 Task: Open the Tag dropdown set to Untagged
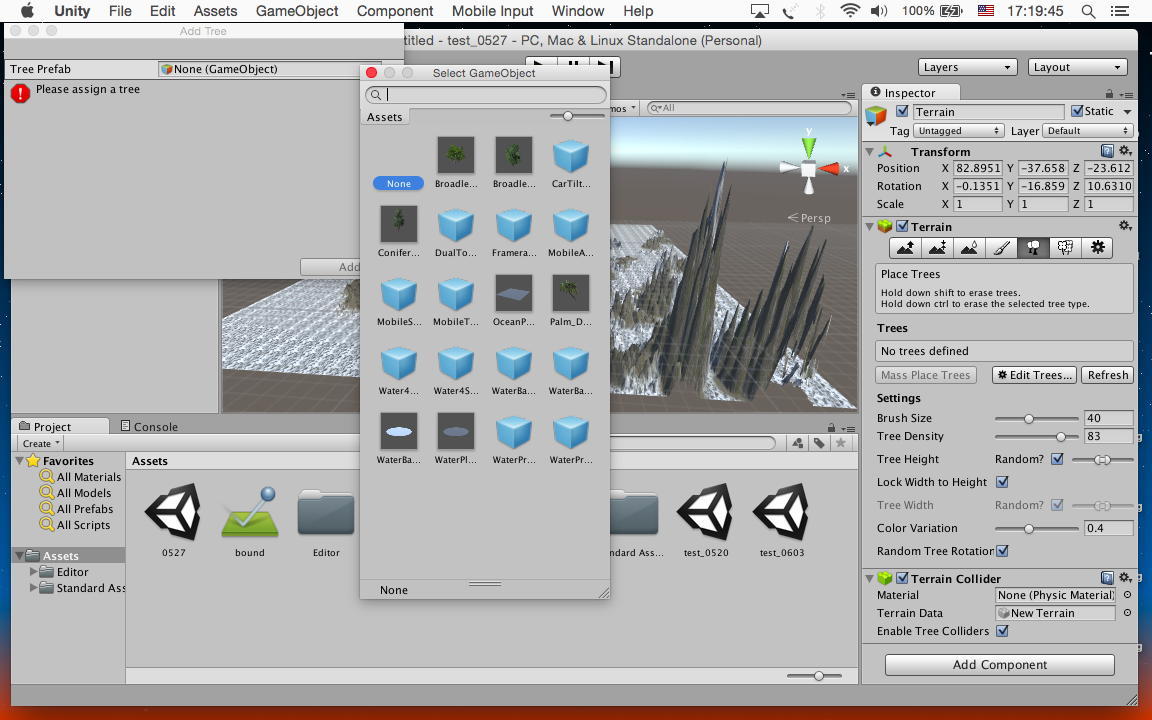tap(958, 131)
